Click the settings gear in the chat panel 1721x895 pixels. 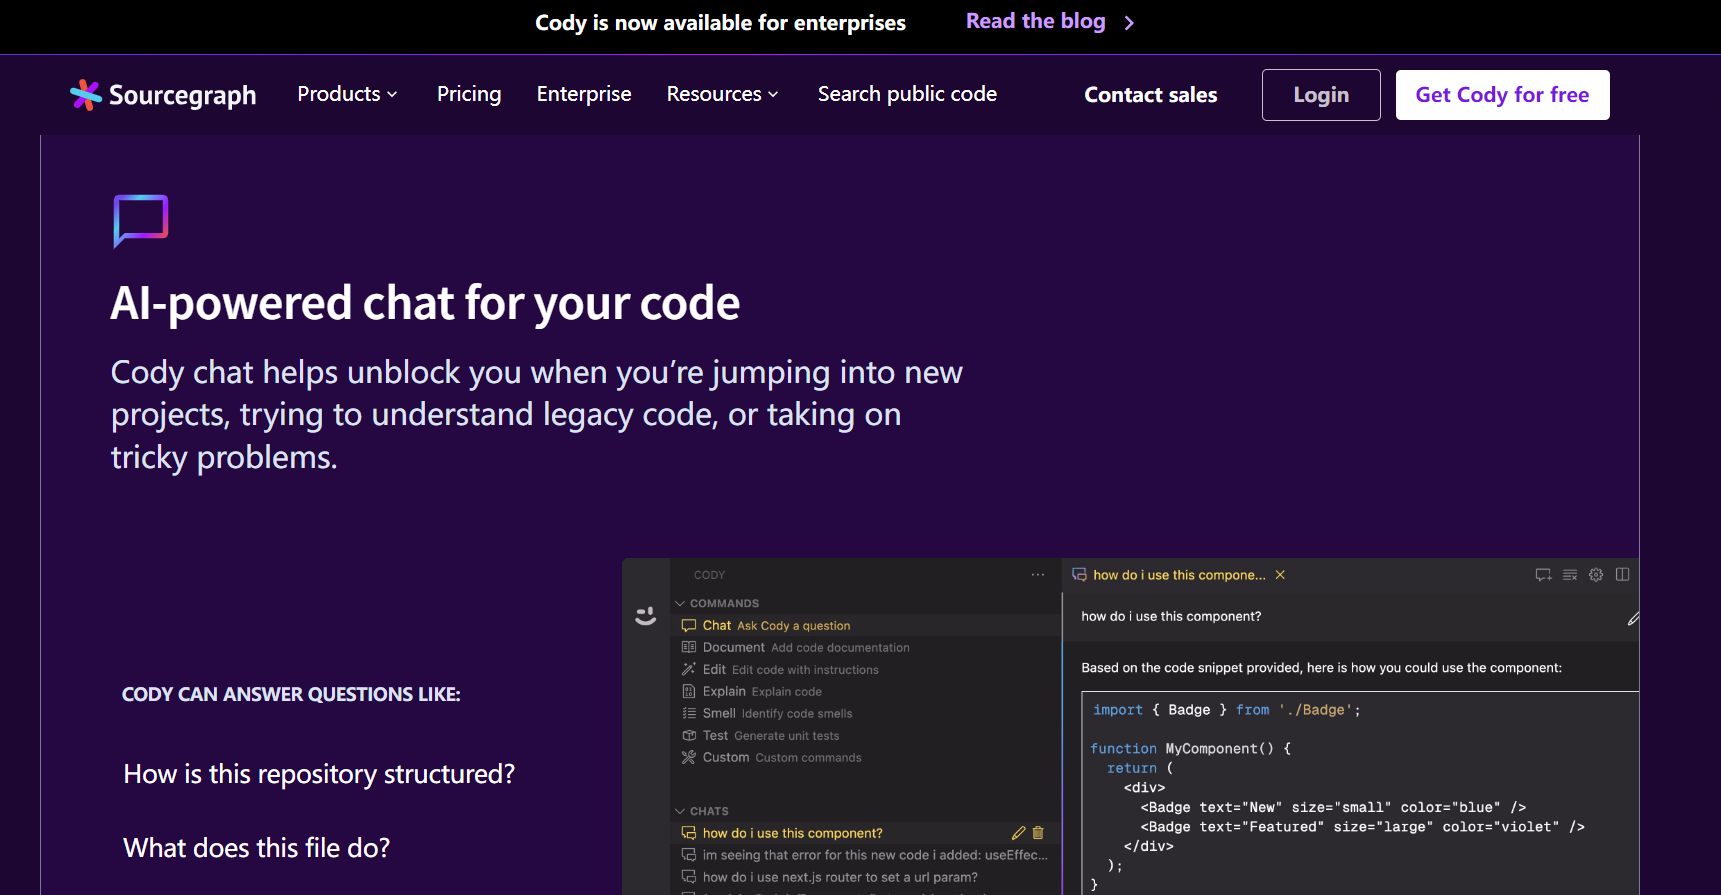tap(1596, 575)
